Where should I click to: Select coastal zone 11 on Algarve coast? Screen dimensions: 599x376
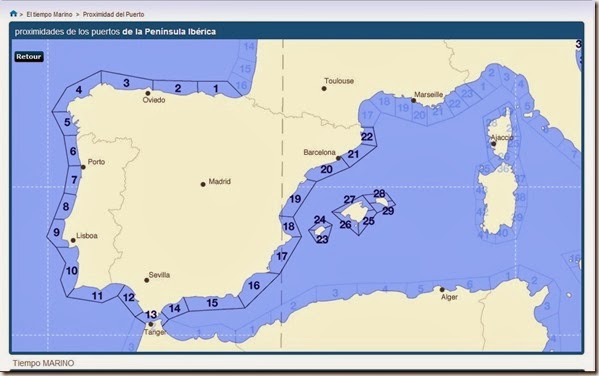(x=97, y=296)
